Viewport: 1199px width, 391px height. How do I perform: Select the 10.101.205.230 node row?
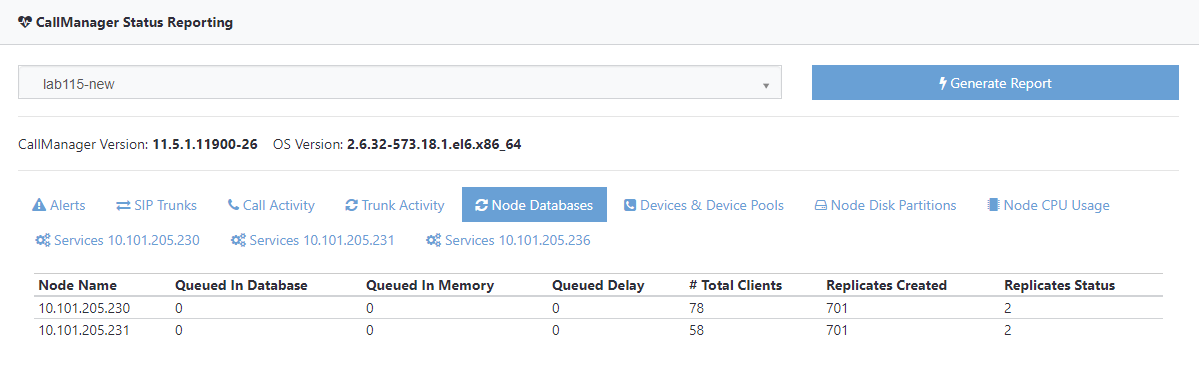click(598, 308)
